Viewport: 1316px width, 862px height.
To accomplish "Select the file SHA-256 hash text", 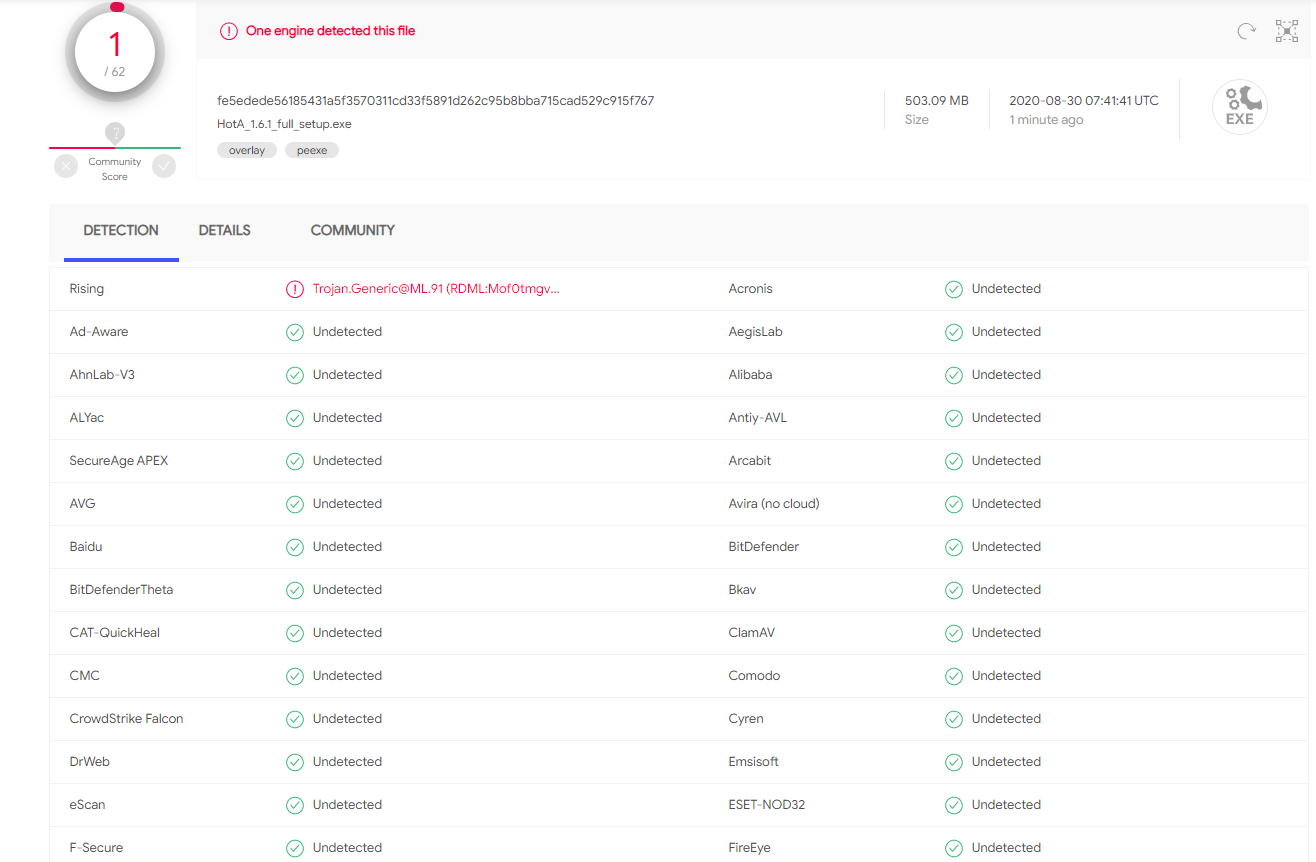I will [436, 101].
